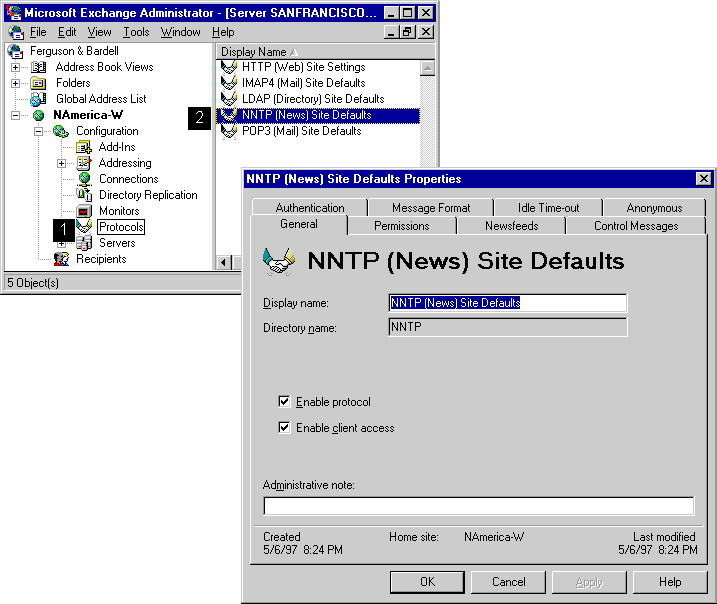Viewport: 717px width, 604px height.
Task: Click the Administrative note input field
Action: point(479,506)
